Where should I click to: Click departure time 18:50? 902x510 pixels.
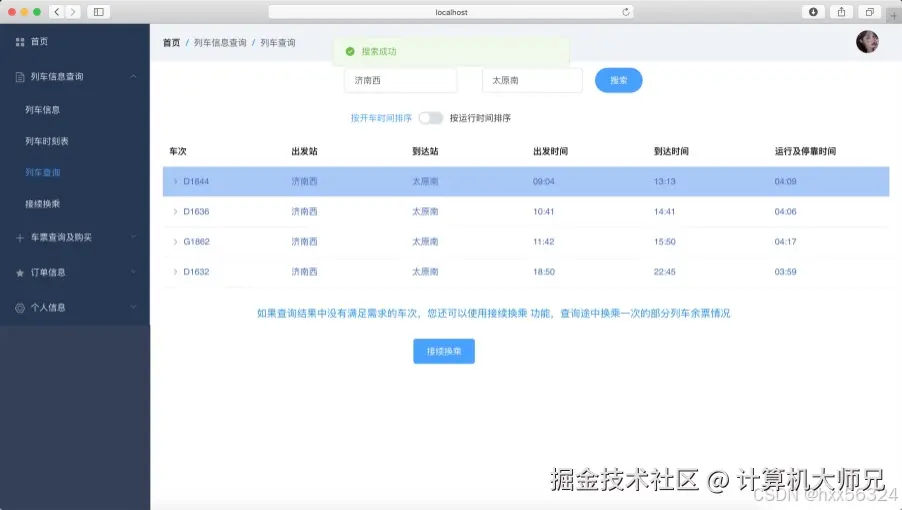pyautogui.click(x=544, y=272)
